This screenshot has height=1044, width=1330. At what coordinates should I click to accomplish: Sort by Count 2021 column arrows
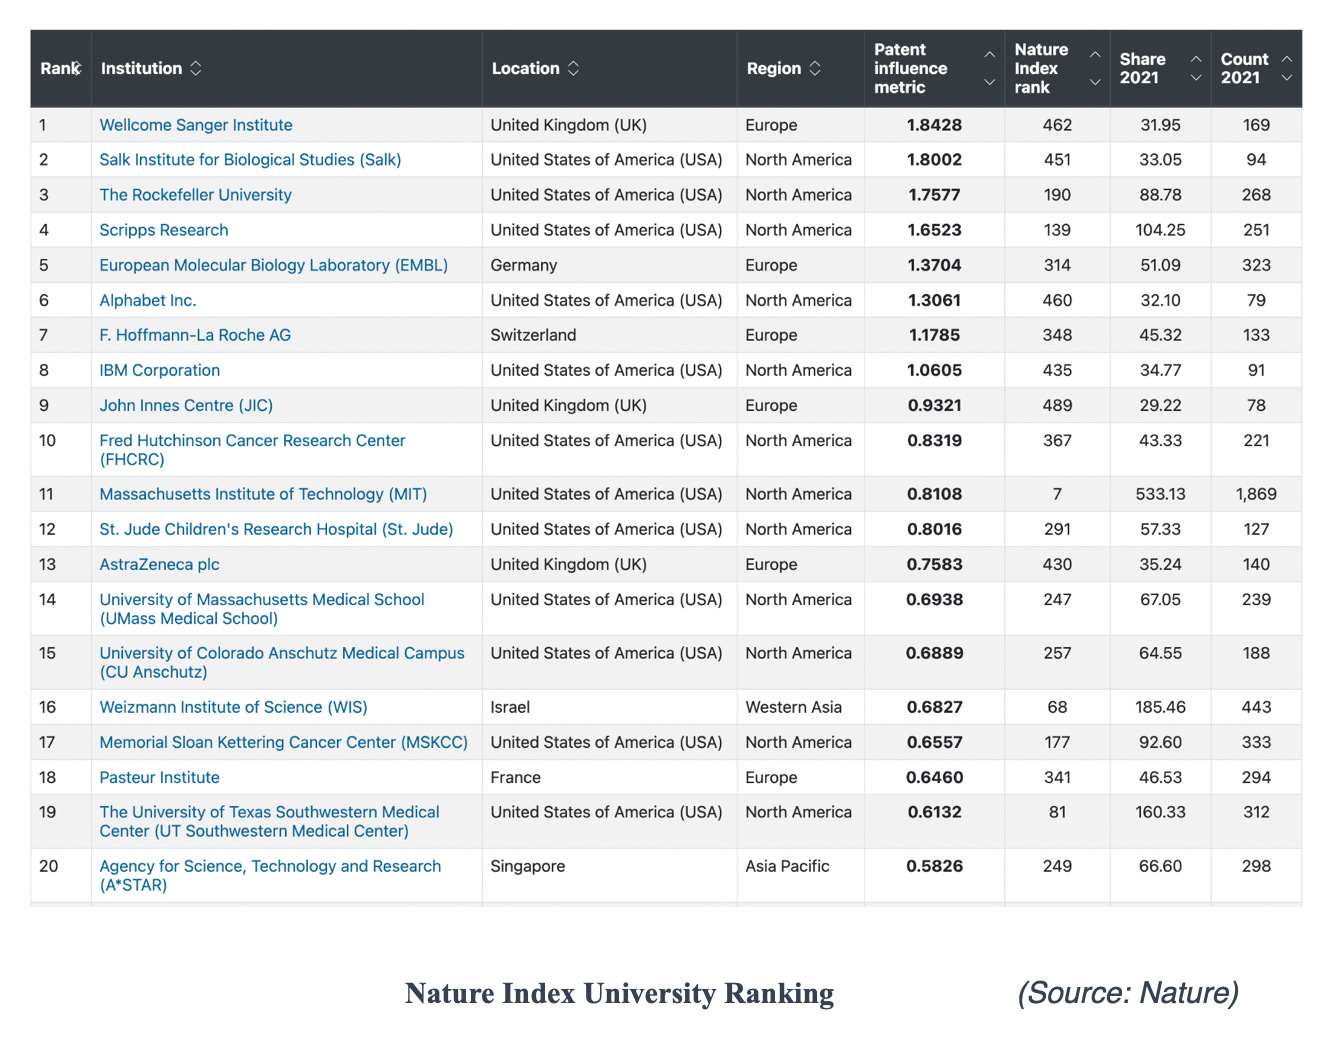pos(1287,68)
